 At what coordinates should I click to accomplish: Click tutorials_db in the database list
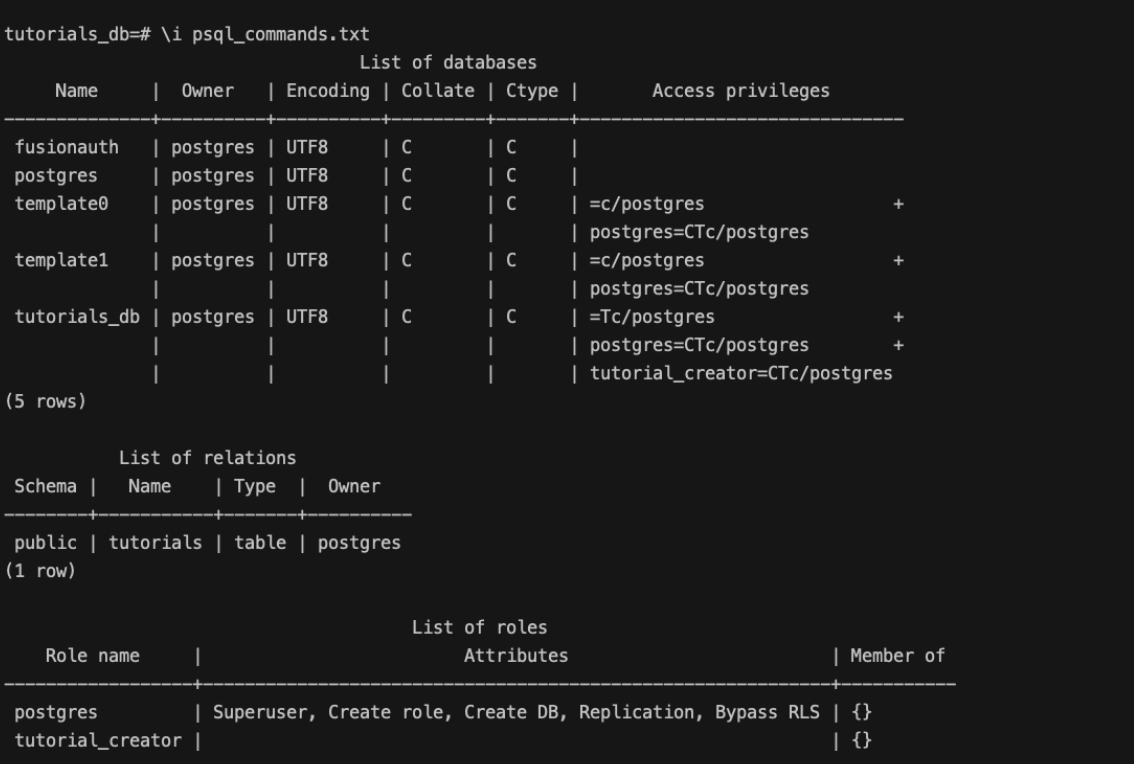[77, 317]
